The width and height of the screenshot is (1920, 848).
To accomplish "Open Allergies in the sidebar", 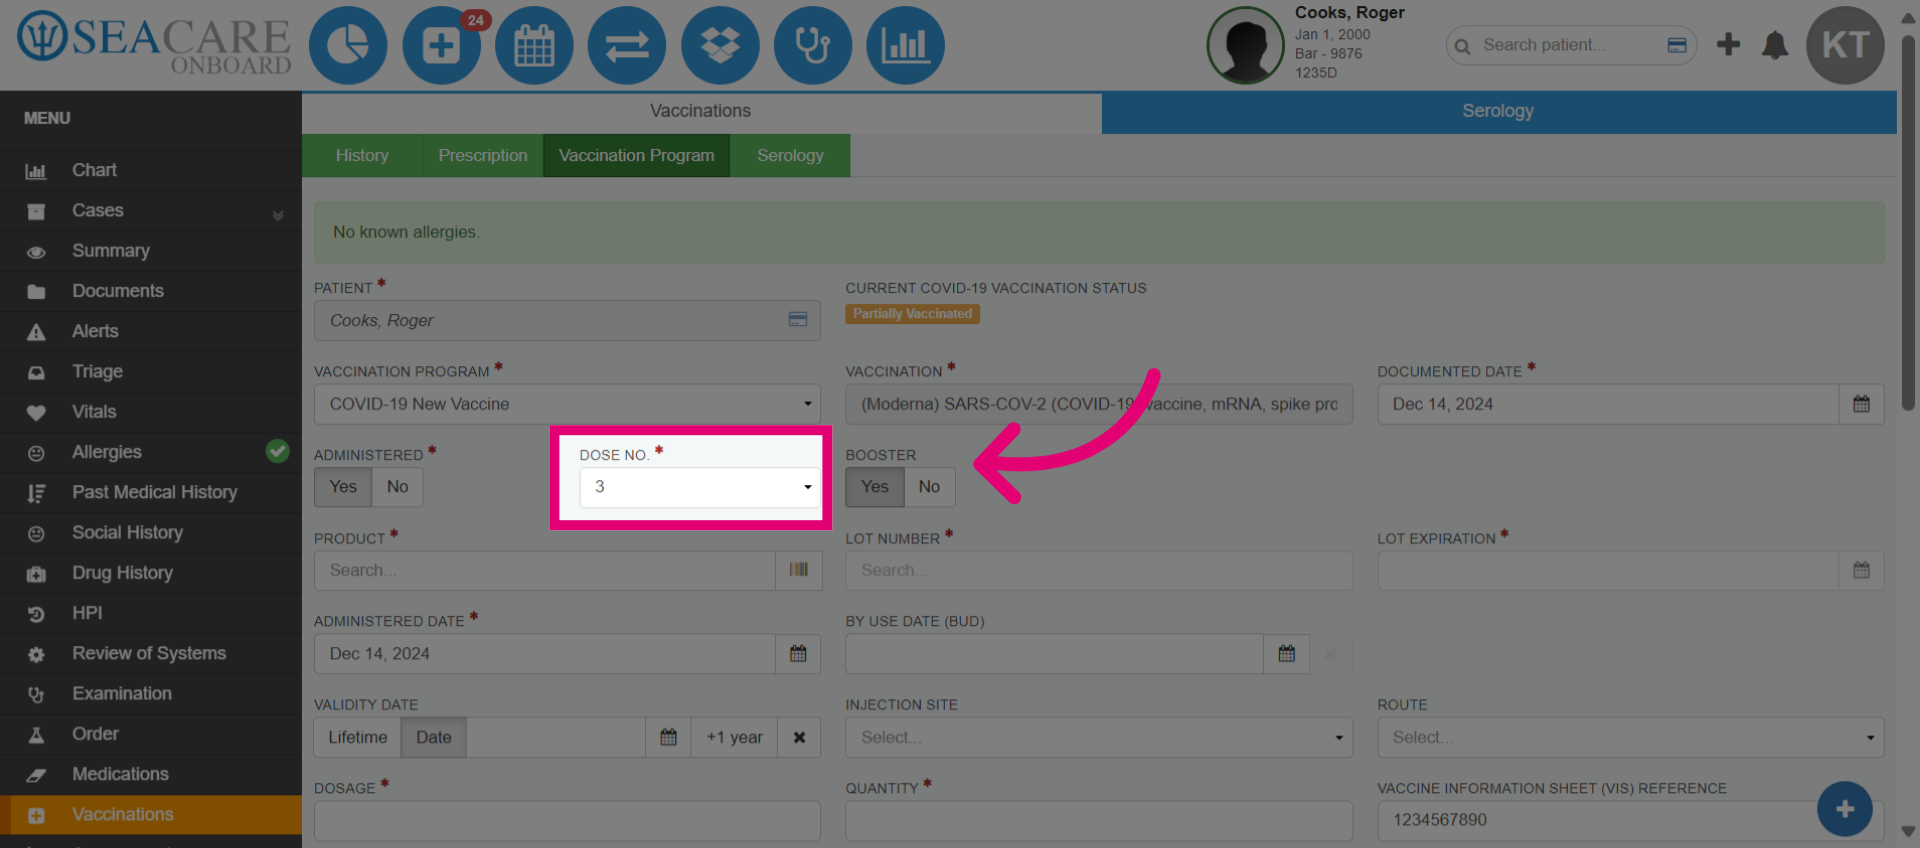I will 151,452.
